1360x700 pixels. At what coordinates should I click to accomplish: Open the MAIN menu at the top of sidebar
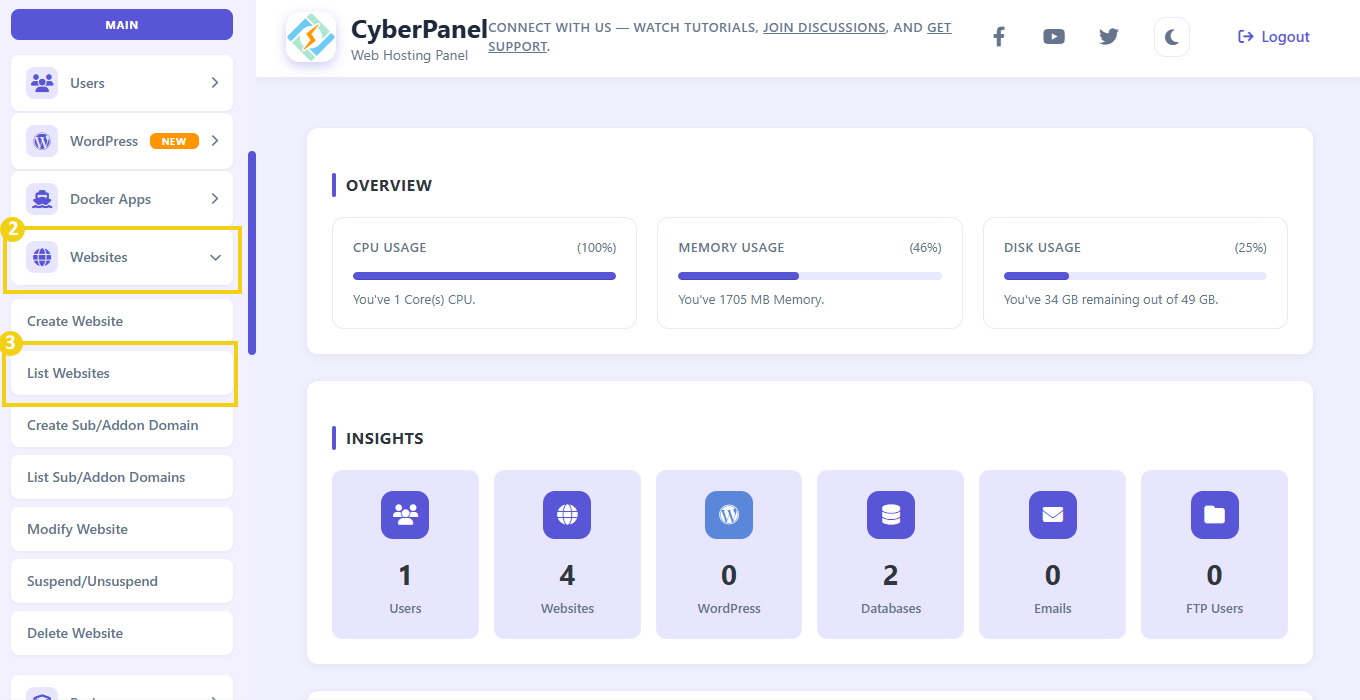121,24
